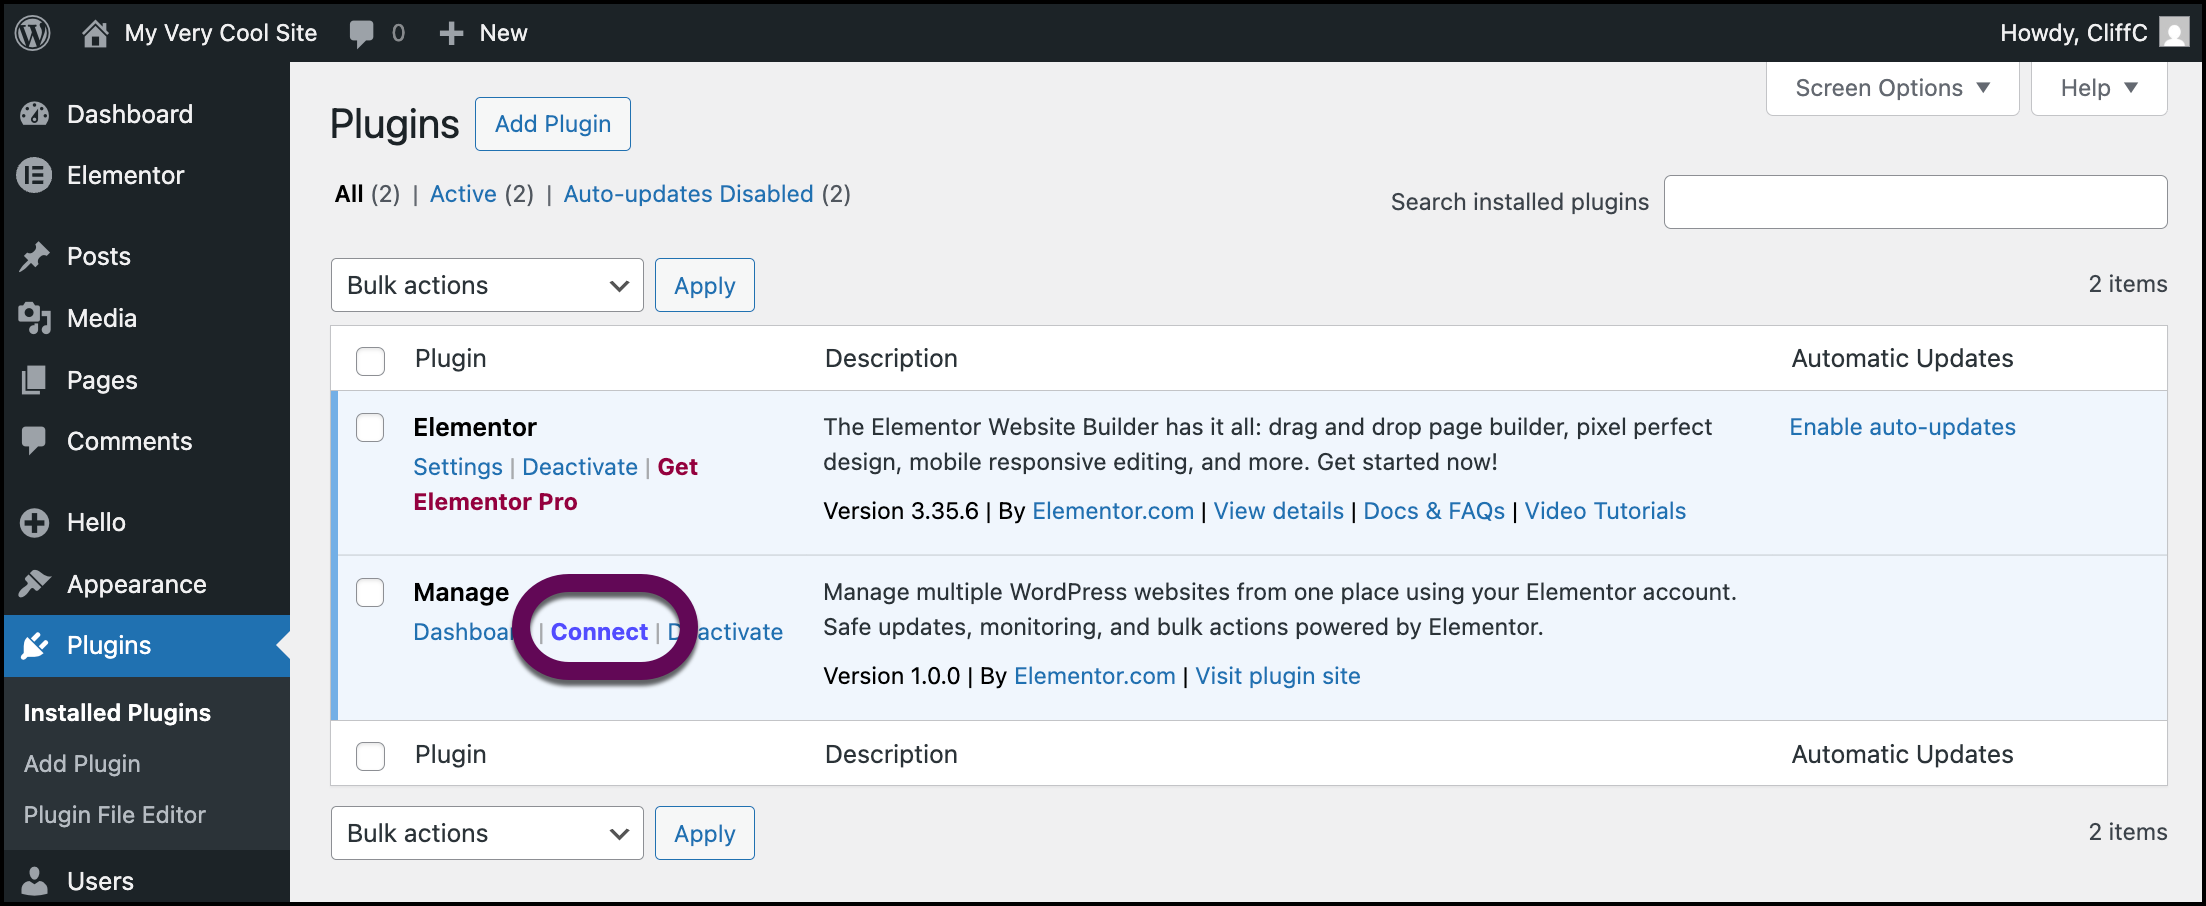Click the circled Connect link
2206x906 pixels.
[x=599, y=631]
